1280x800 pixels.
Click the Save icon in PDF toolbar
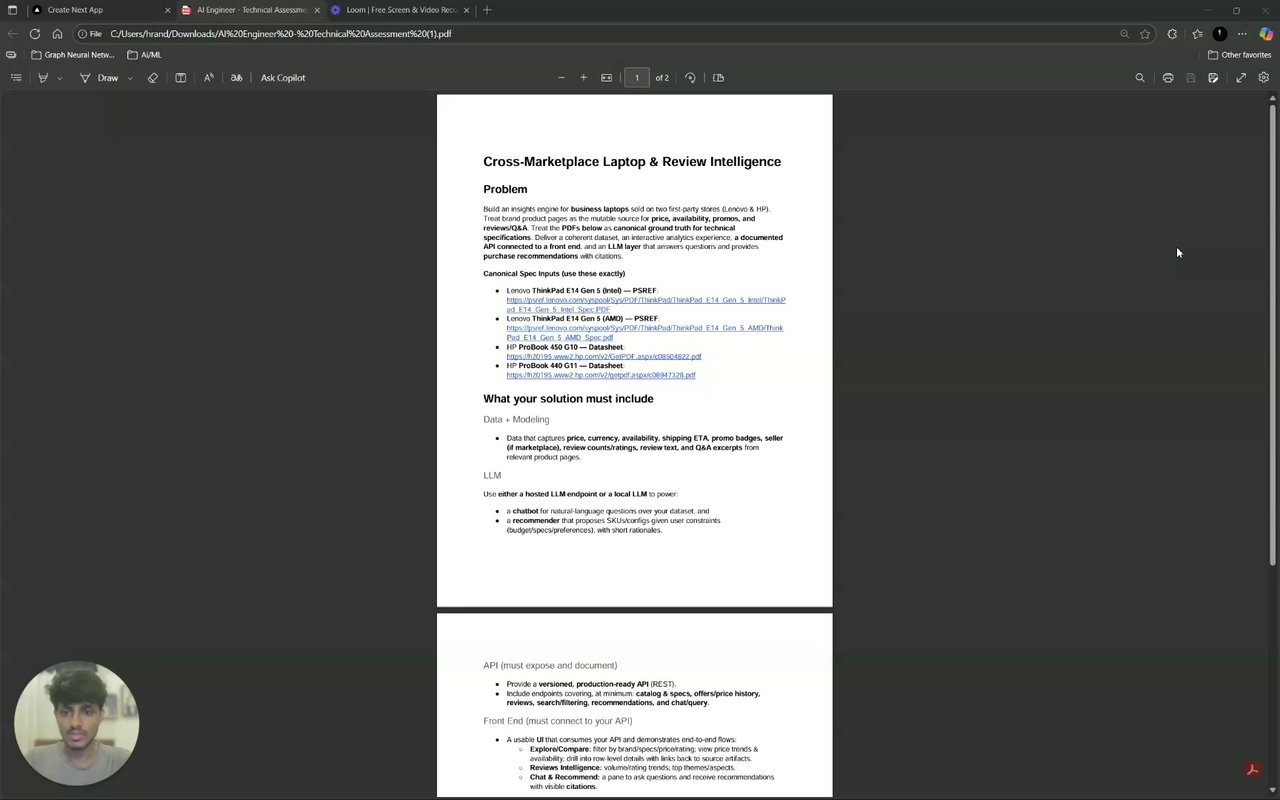[x=1190, y=78]
